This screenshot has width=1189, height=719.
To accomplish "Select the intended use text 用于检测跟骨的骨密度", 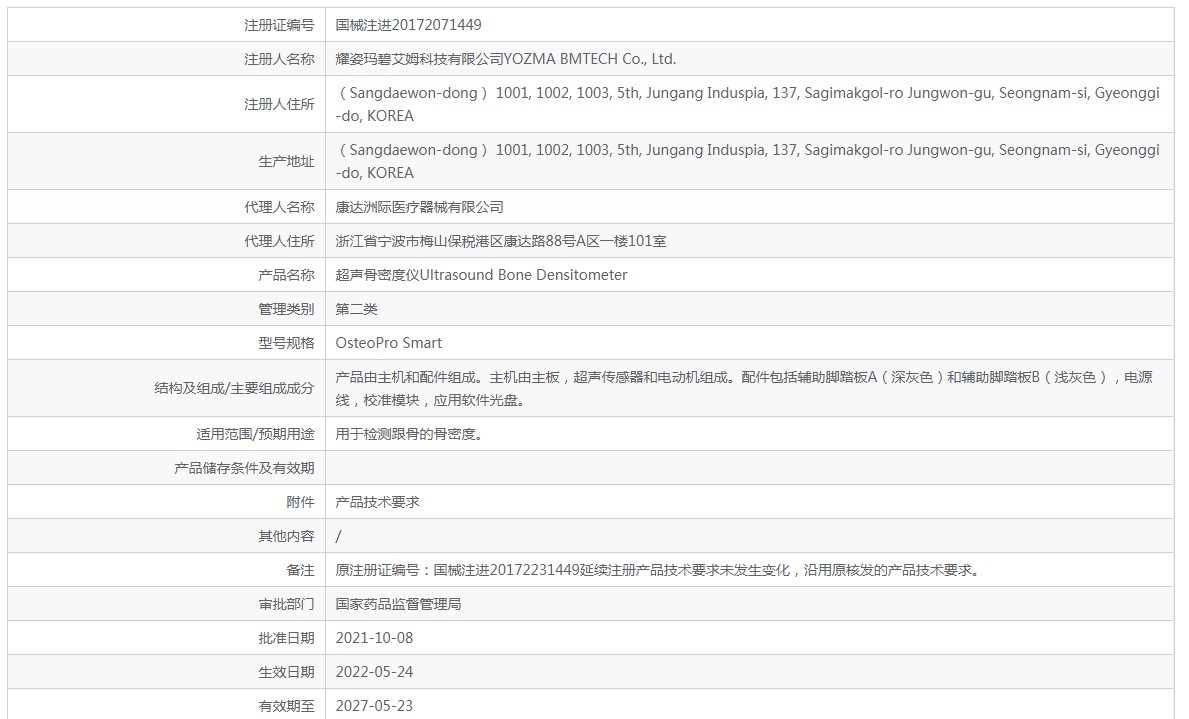I will [x=409, y=435].
